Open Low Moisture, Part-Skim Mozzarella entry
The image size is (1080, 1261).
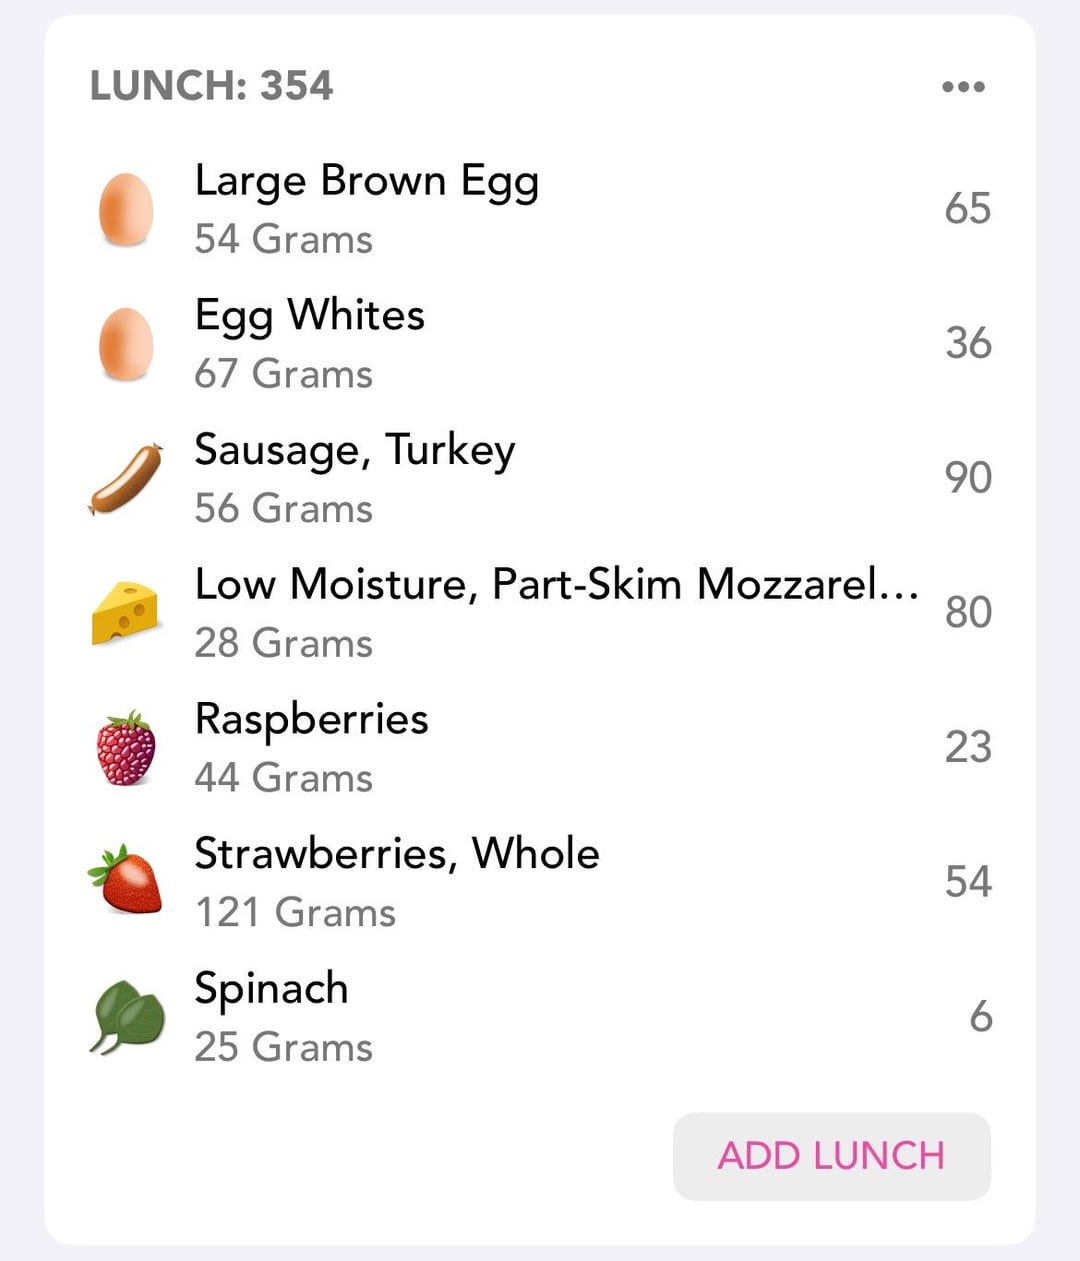[x=540, y=613]
